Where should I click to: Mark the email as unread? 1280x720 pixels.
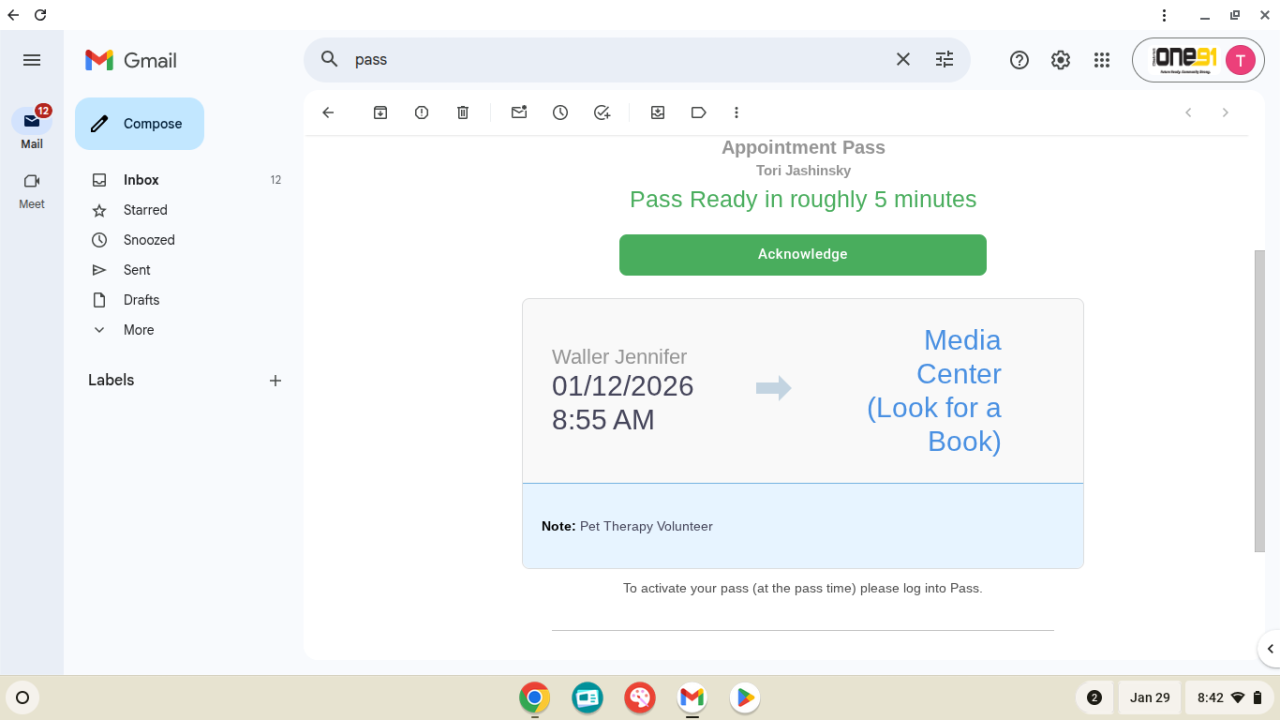point(519,113)
